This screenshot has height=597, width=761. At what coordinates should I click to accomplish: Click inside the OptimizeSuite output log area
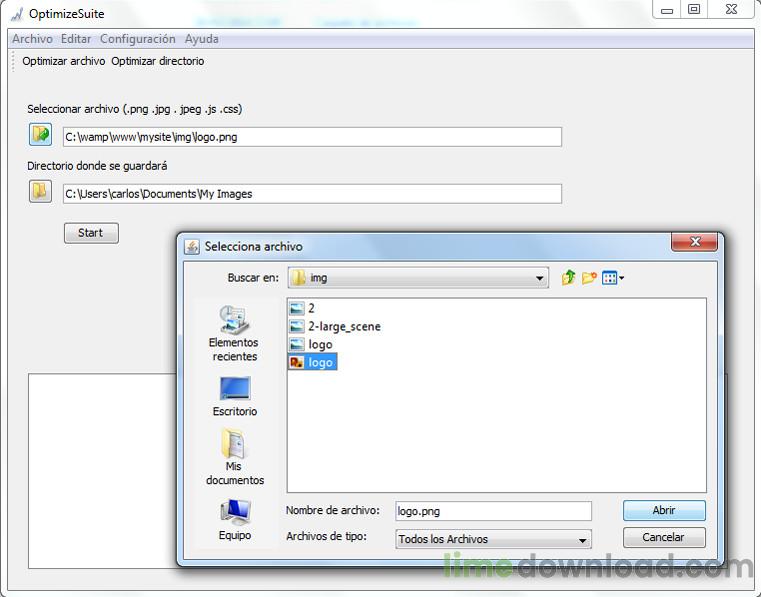[102, 471]
